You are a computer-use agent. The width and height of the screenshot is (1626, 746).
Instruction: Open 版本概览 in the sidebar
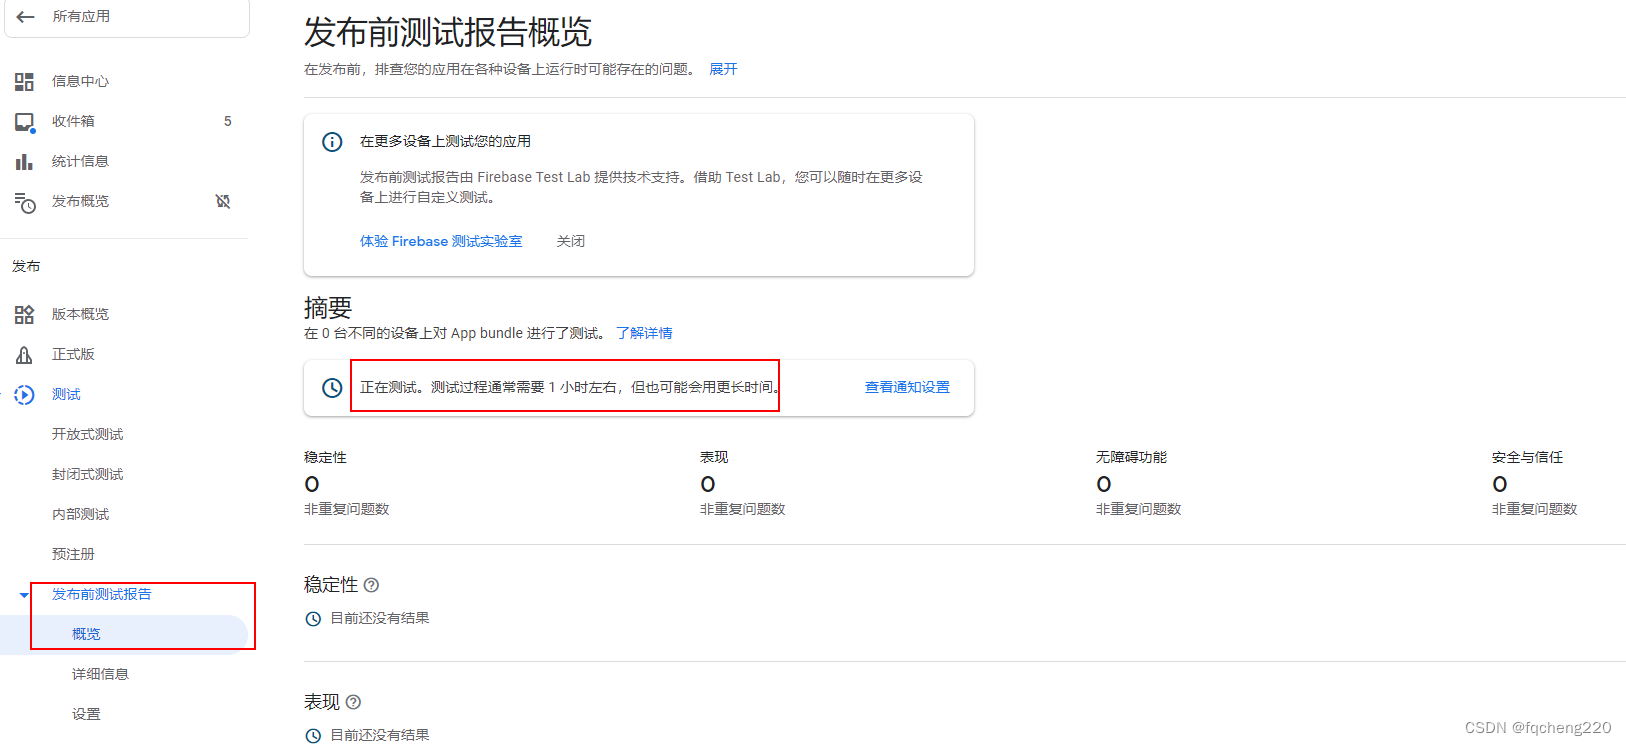tap(80, 314)
